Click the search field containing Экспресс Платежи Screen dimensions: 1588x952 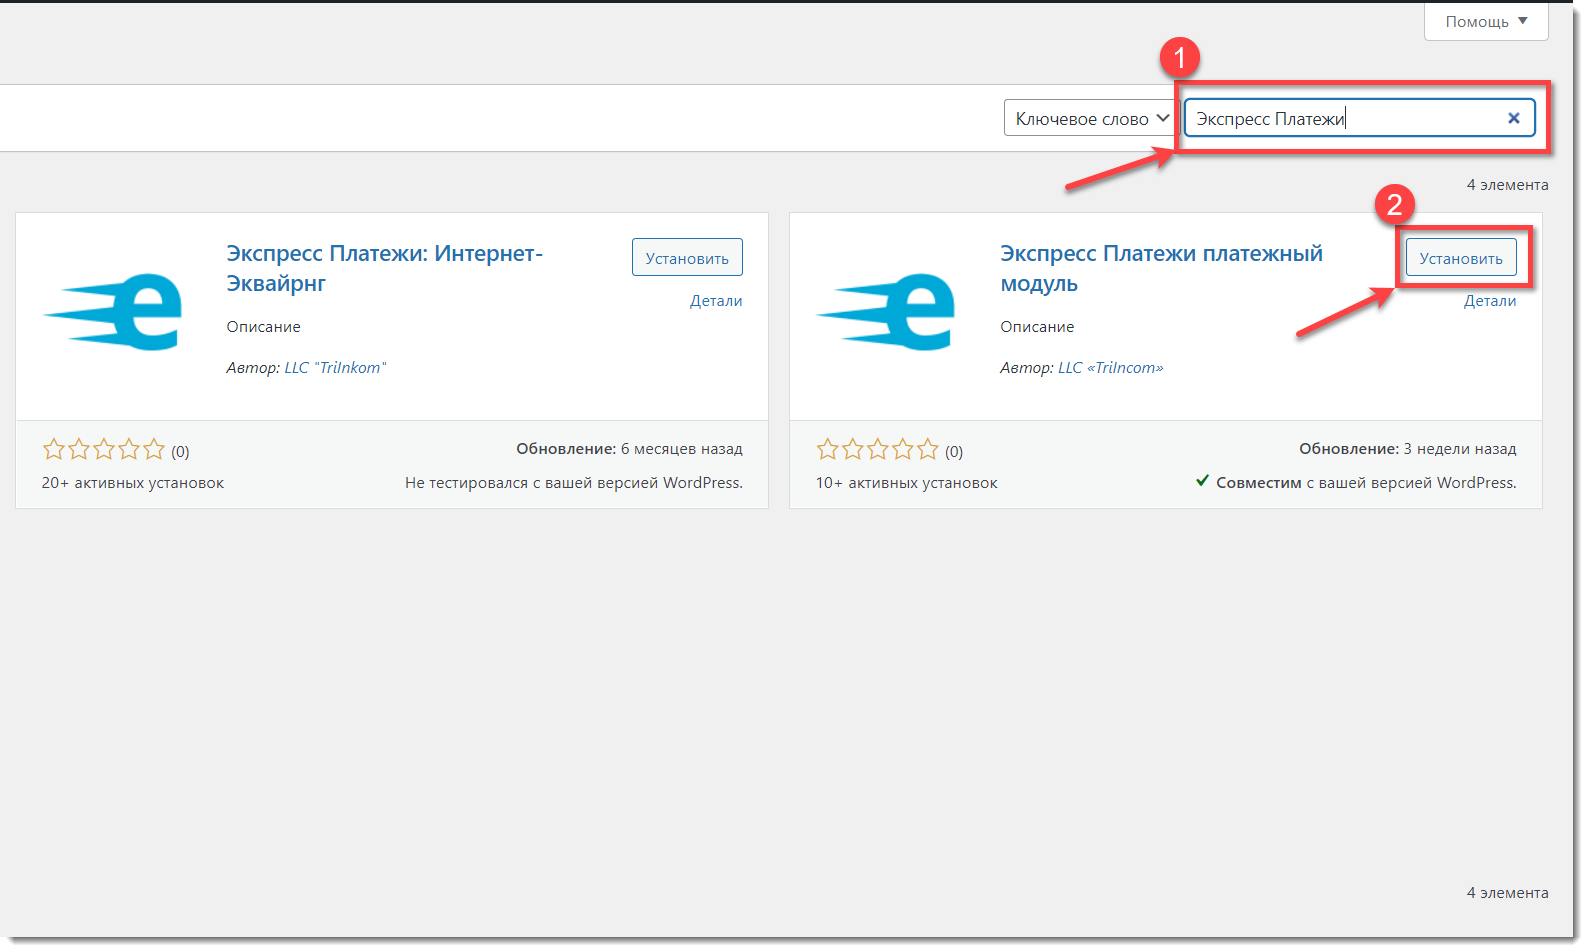[x=1360, y=118]
